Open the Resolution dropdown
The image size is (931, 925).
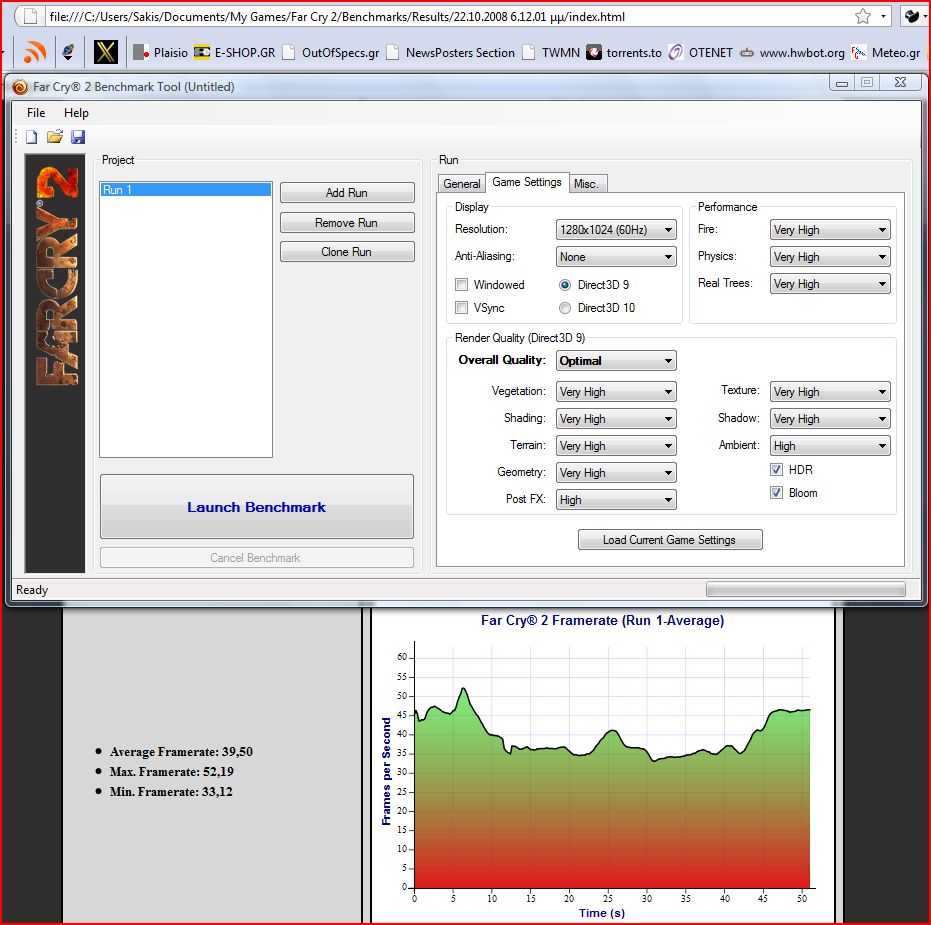(616, 230)
